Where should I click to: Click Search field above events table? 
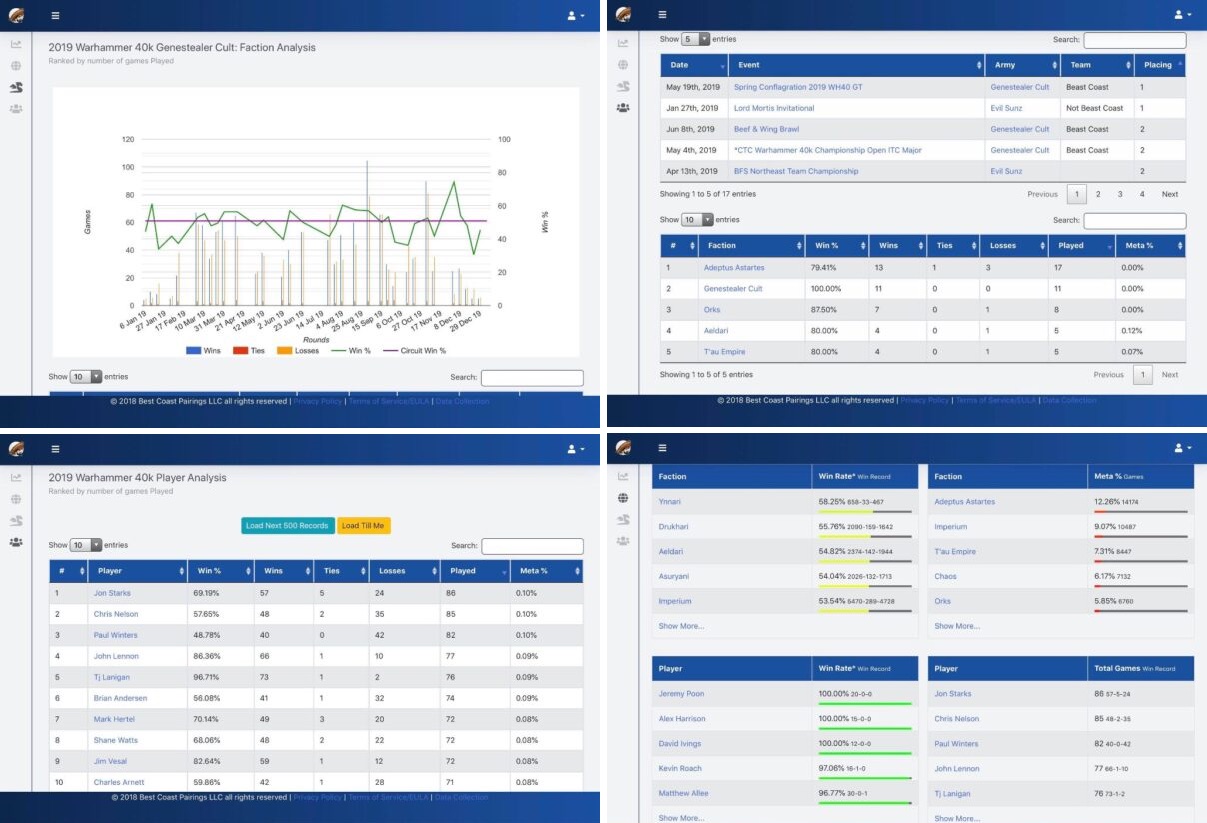[x=1135, y=40]
